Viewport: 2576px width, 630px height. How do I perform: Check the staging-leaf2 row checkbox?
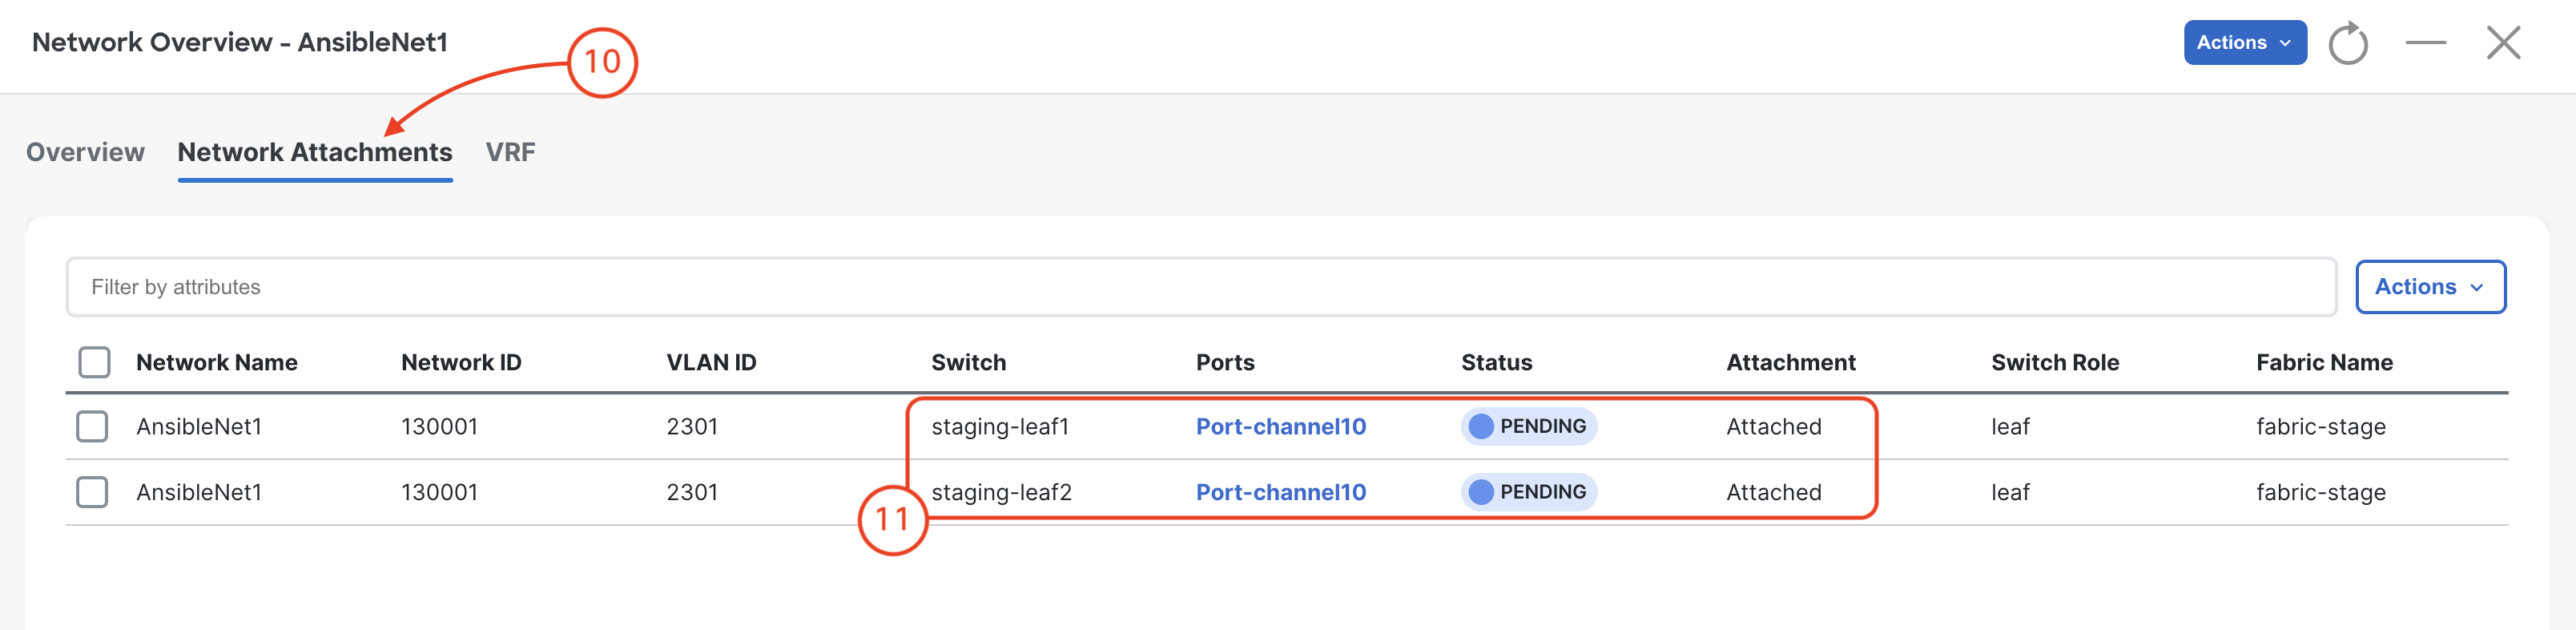pos(92,492)
